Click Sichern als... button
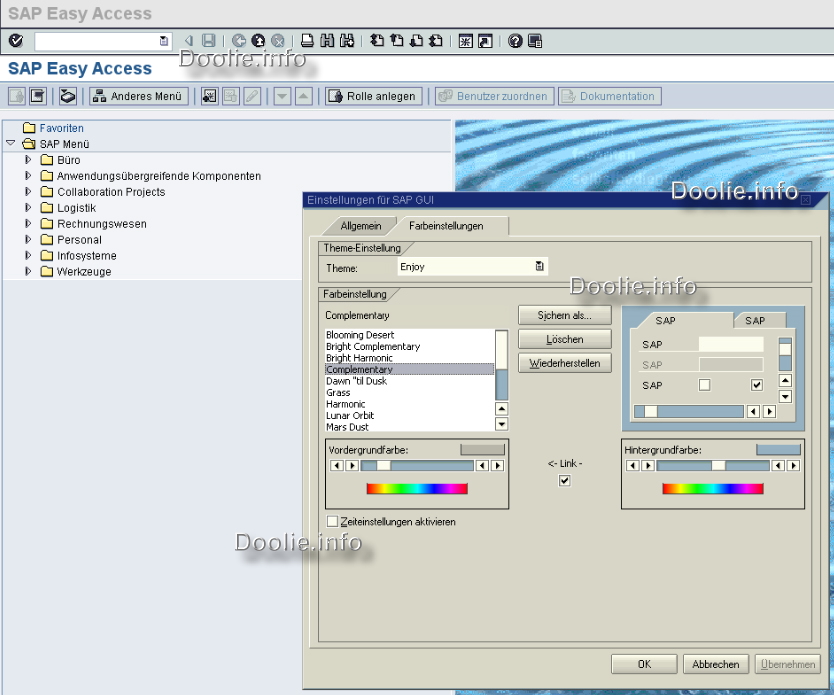 click(x=564, y=315)
